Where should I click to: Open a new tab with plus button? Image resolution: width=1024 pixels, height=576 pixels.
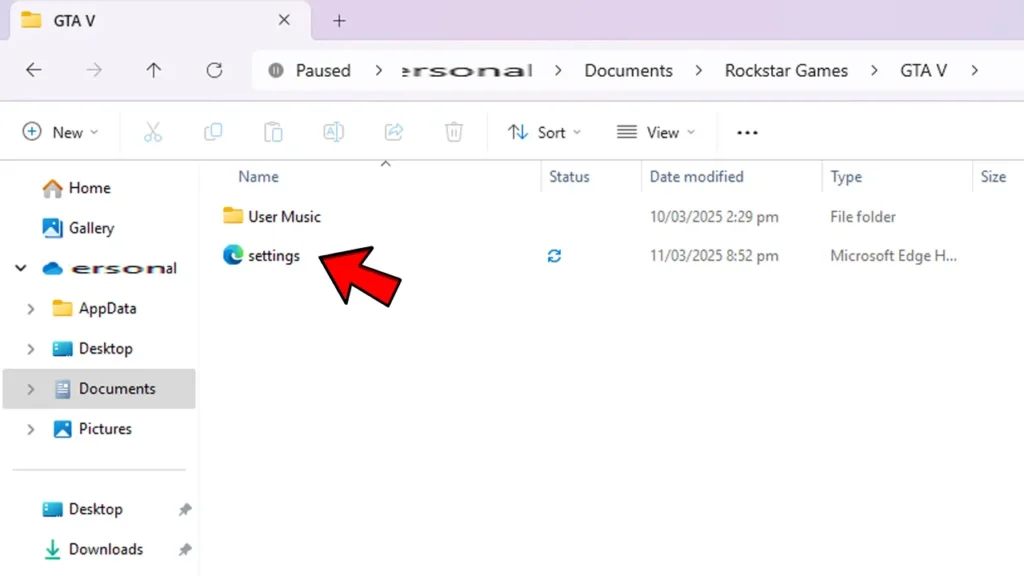[x=339, y=20]
